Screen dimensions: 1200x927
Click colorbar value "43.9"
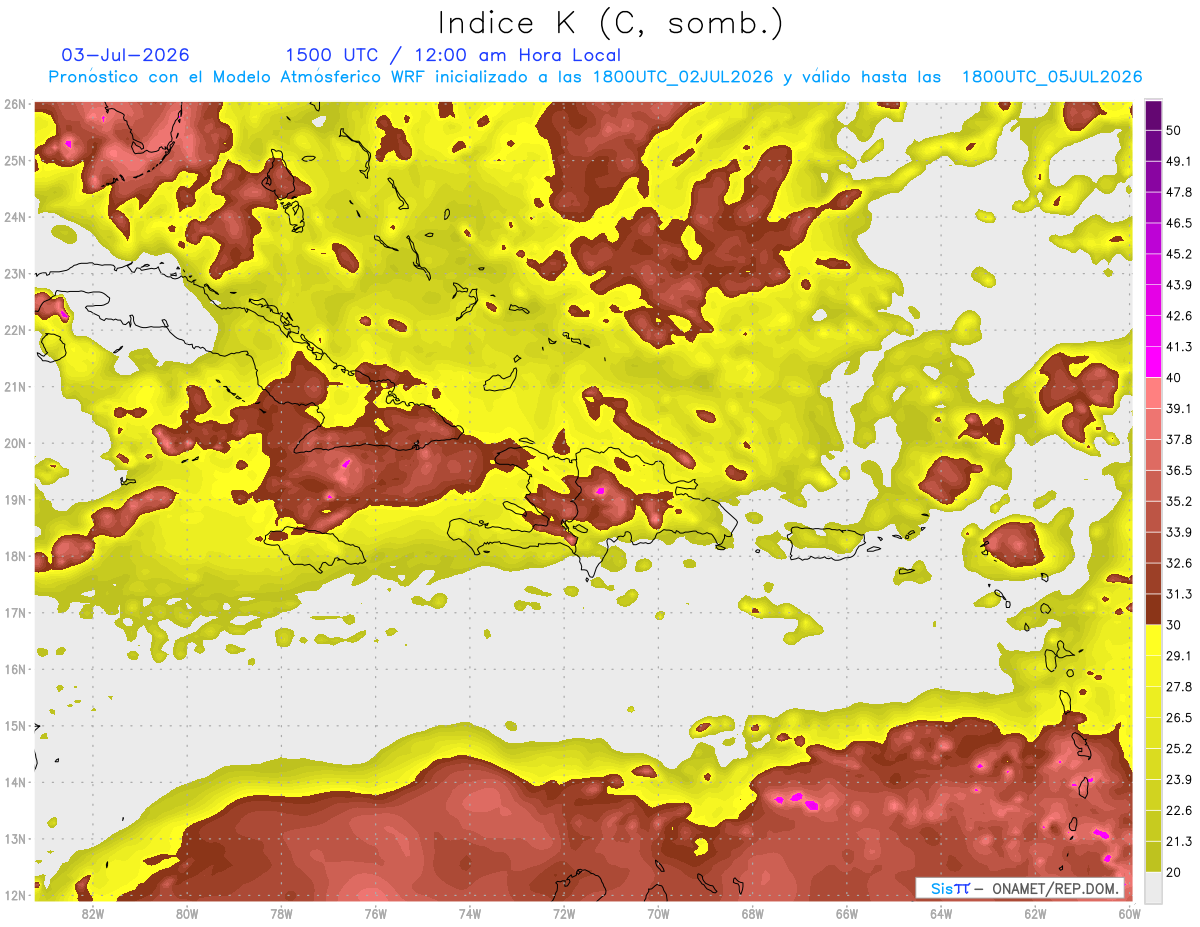point(1178,285)
